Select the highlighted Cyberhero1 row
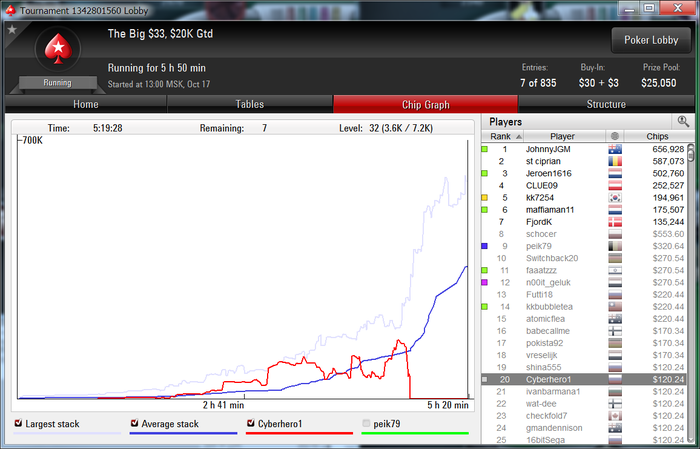The image size is (700, 449). pos(583,379)
